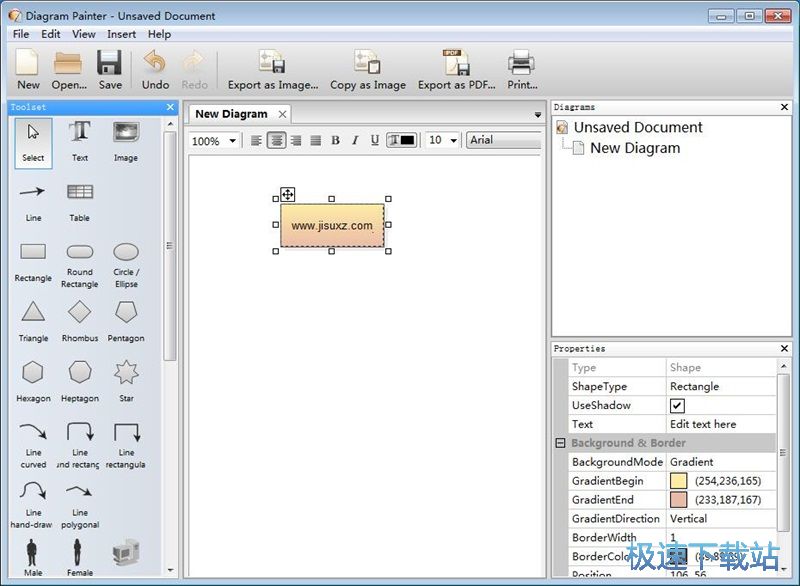This screenshot has width=800, height=586.
Task: Switch to the New Diagram tab
Action: (231, 114)
